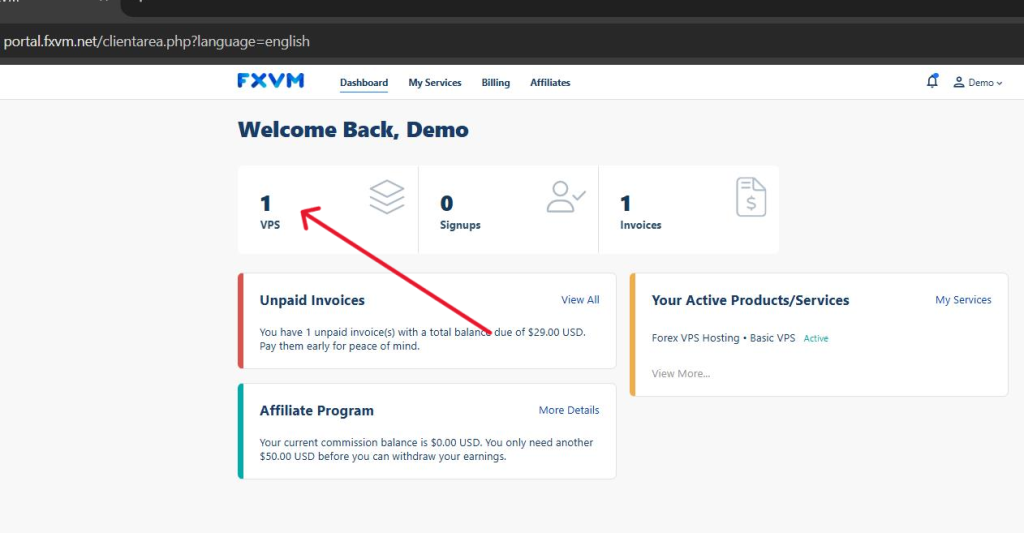This screenshot has width=1024, height=533.
Task: Go to My Services menu
Action: tap(434, 83)
